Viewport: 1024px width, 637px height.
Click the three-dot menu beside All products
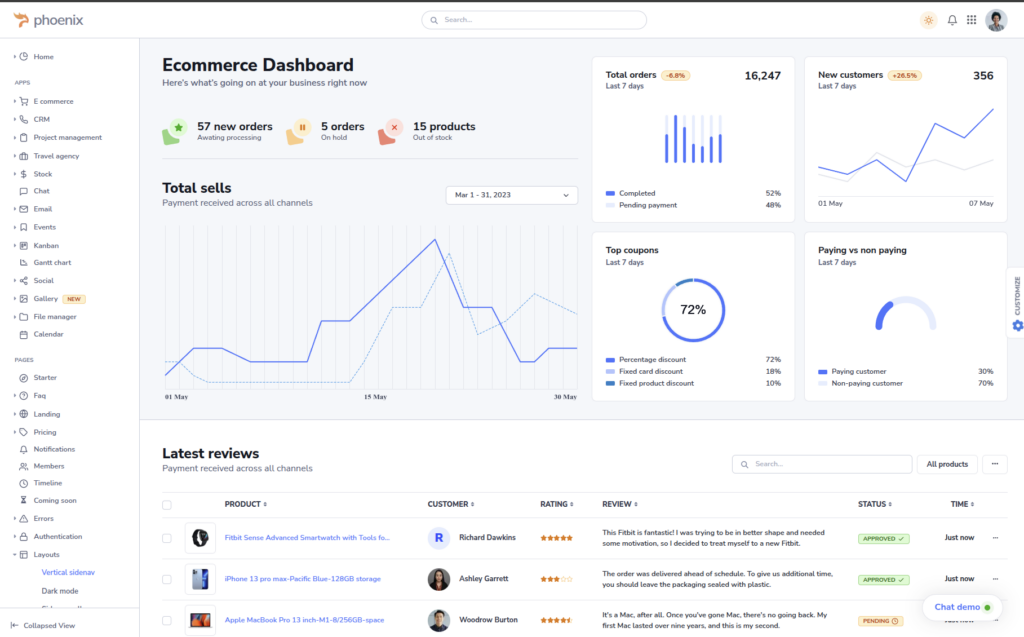tap(994, 464)
